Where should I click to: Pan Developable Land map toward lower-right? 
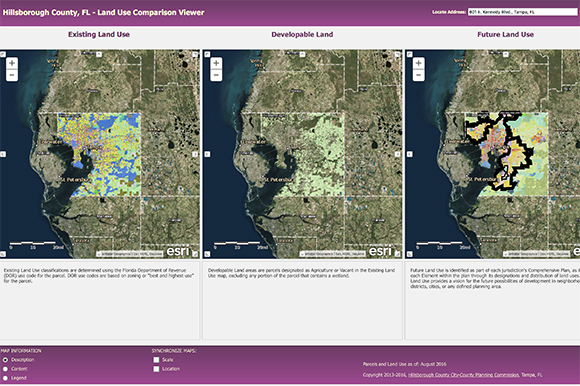click(x=398, y=254)
